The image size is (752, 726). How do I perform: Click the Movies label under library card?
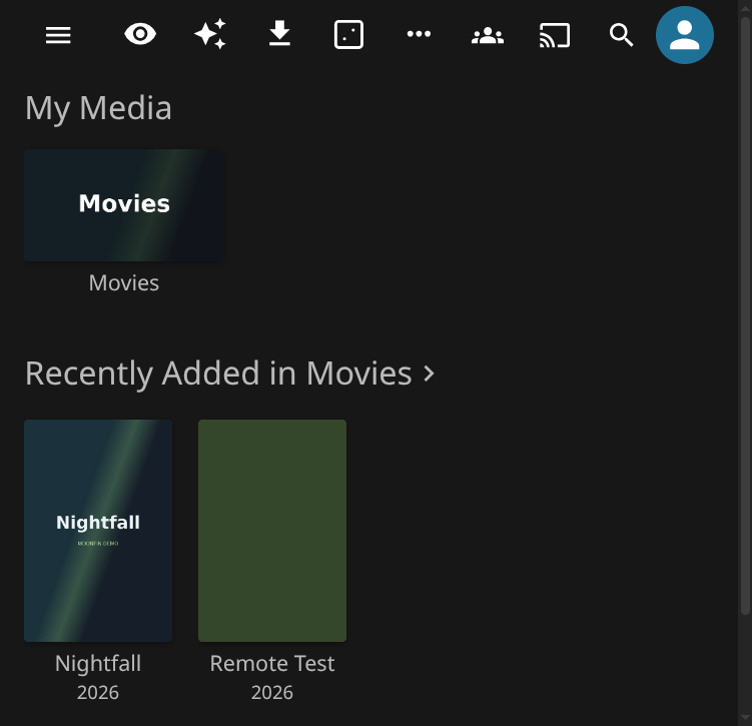click(x=124, y=283)
